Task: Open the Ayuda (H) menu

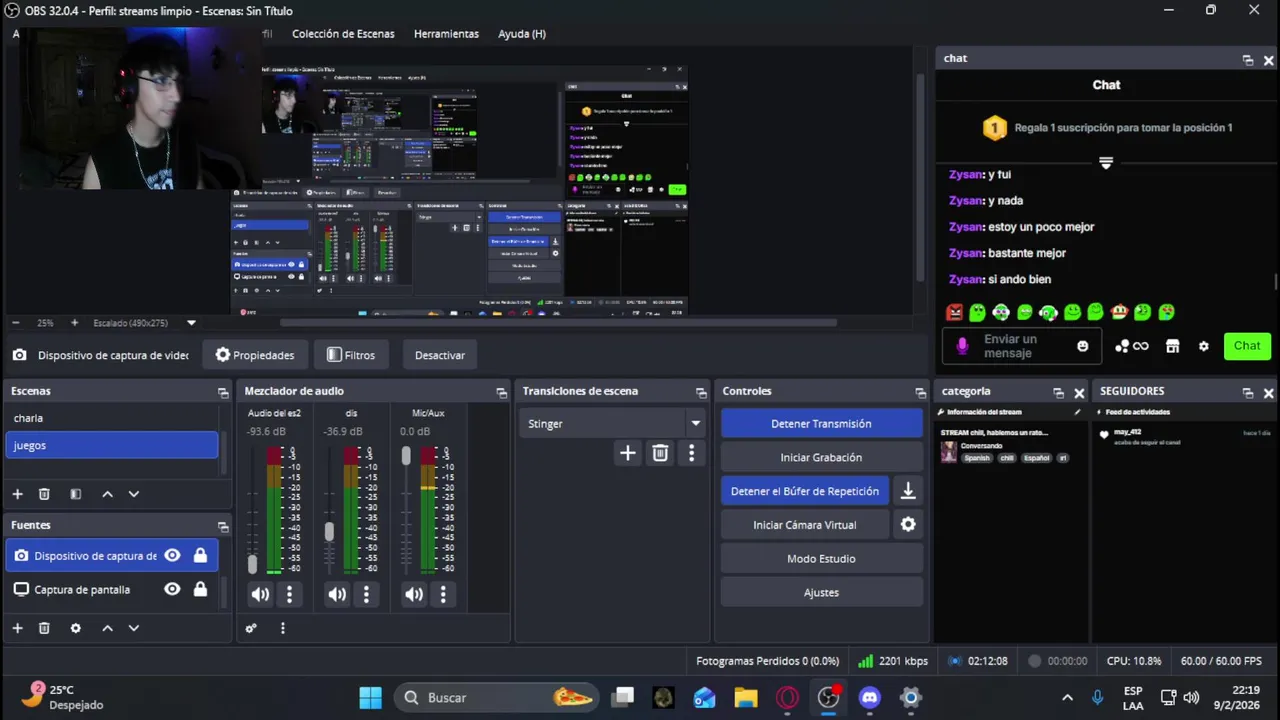Action: (522, 34)
